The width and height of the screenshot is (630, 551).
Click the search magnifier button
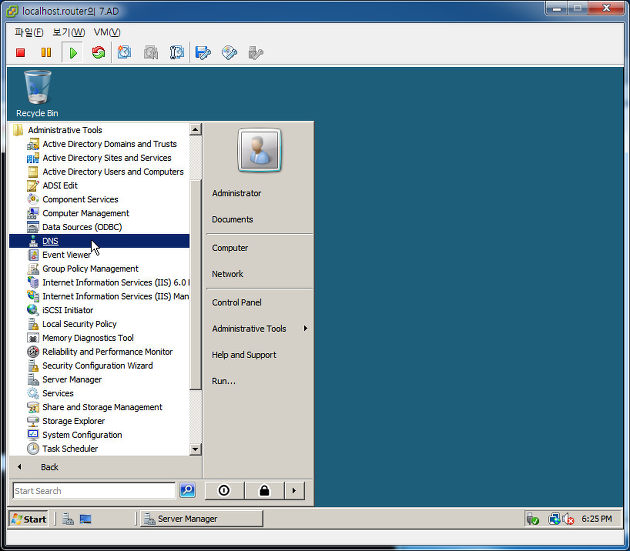(188, 490)
